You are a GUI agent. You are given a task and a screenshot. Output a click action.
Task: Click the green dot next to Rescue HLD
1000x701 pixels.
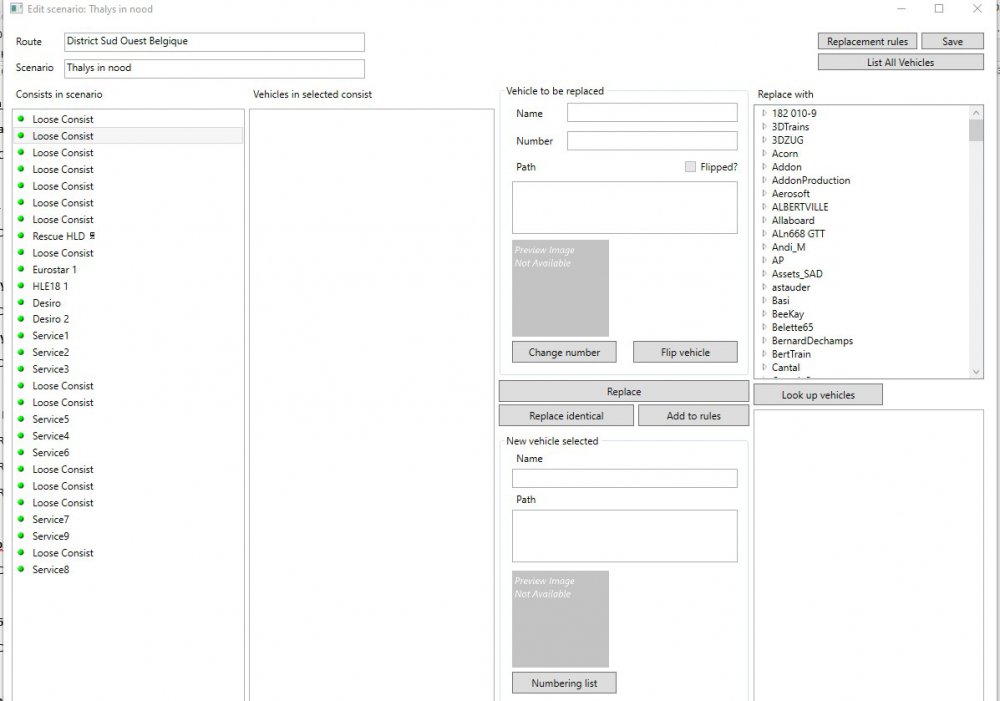(x=22, y=236)
